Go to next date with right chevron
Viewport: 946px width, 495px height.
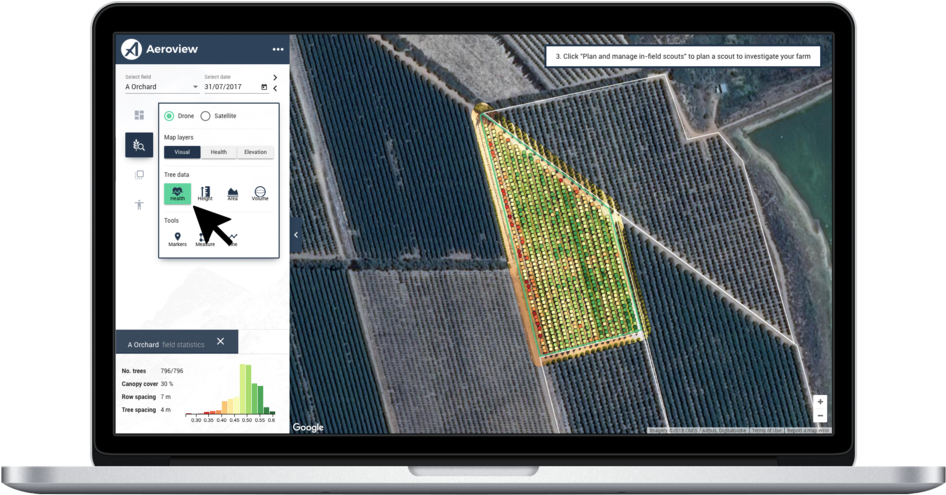(x=275, y=77)
